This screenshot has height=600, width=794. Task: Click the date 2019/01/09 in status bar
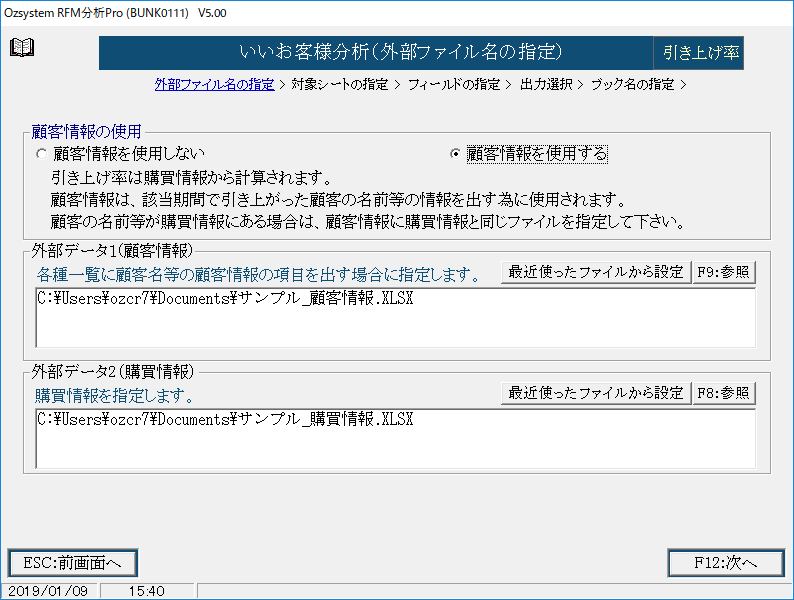(49, 591)
